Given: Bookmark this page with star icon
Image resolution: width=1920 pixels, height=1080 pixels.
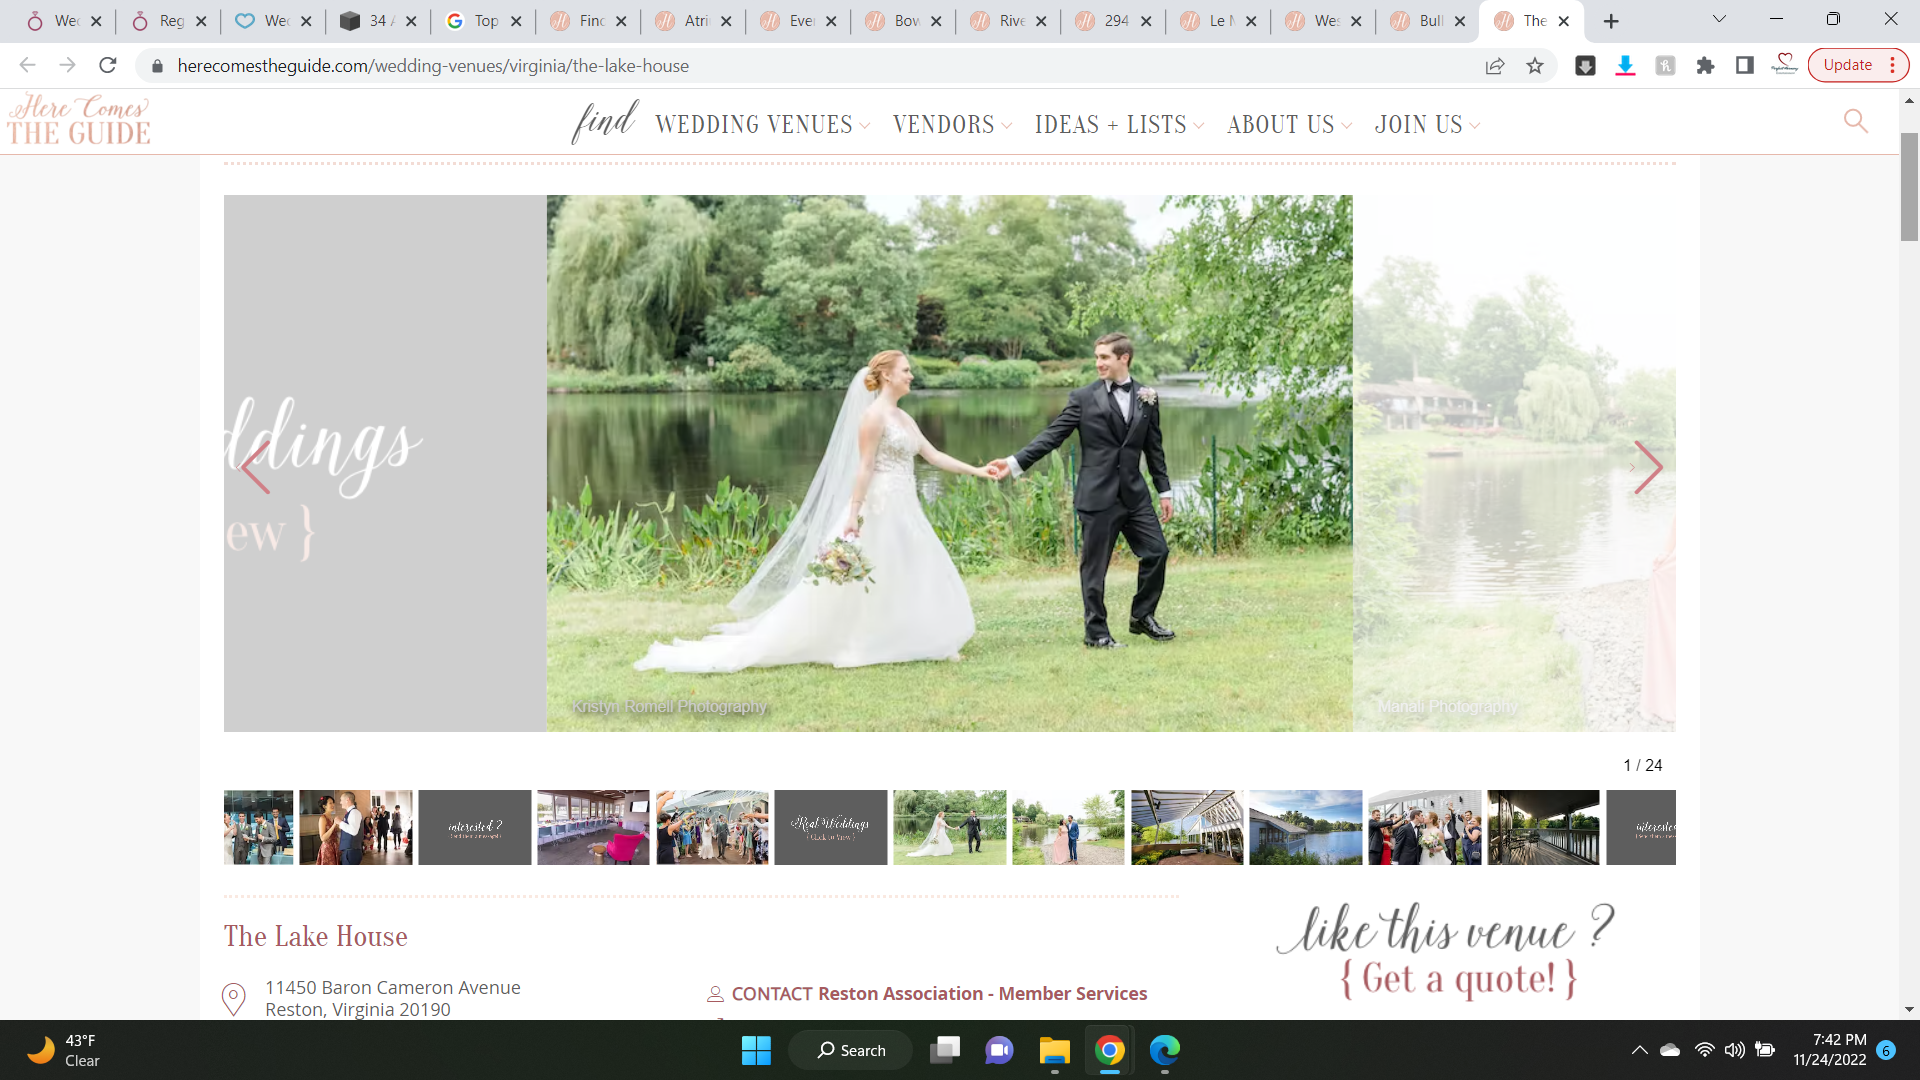Looking at the screenshot, I should 1535,66.
